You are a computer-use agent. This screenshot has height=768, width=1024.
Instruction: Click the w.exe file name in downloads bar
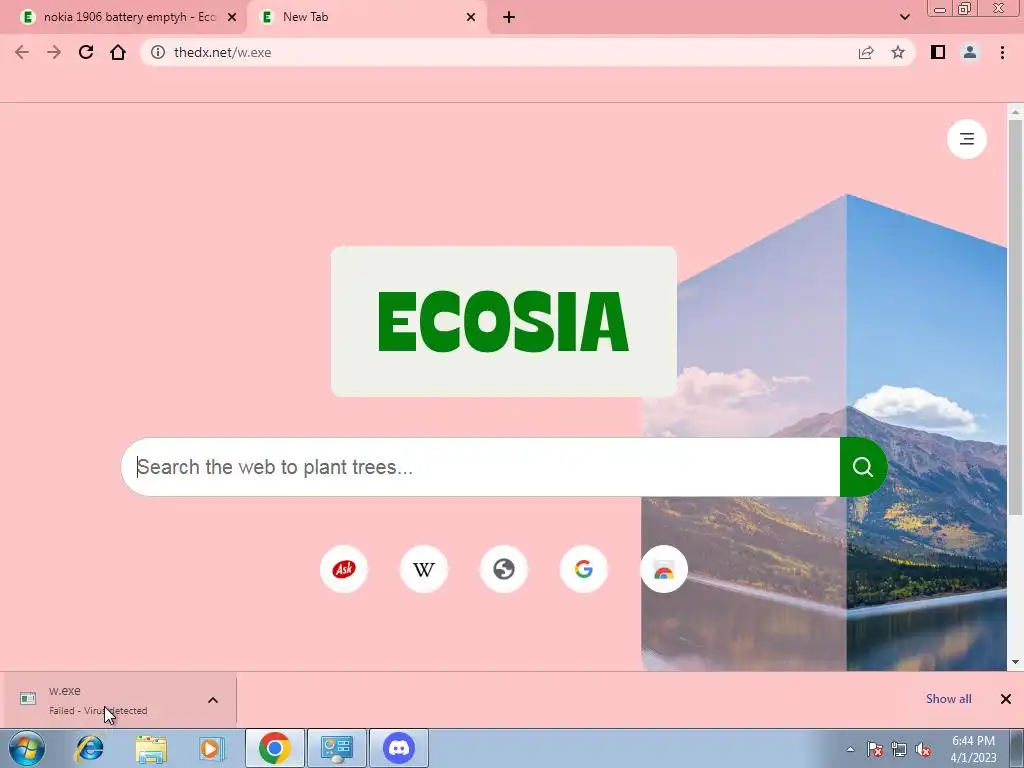(65, 690)
